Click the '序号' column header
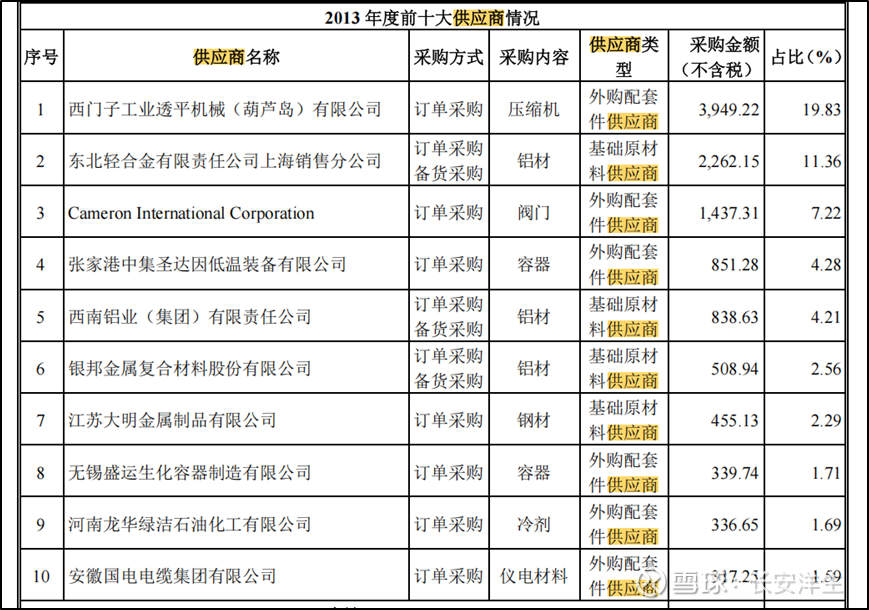The height and width of the screenshot is (610, 869). (41, 57)
